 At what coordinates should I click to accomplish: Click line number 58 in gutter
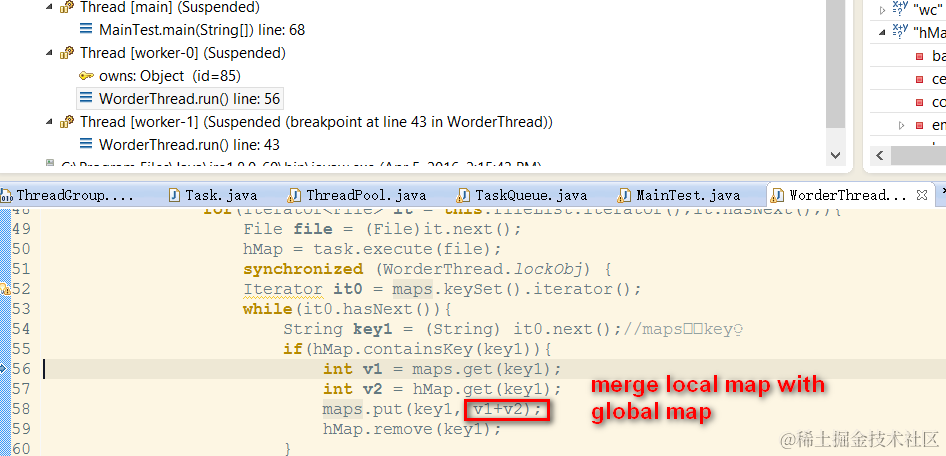pyautogui.click(x=21, y=409)
